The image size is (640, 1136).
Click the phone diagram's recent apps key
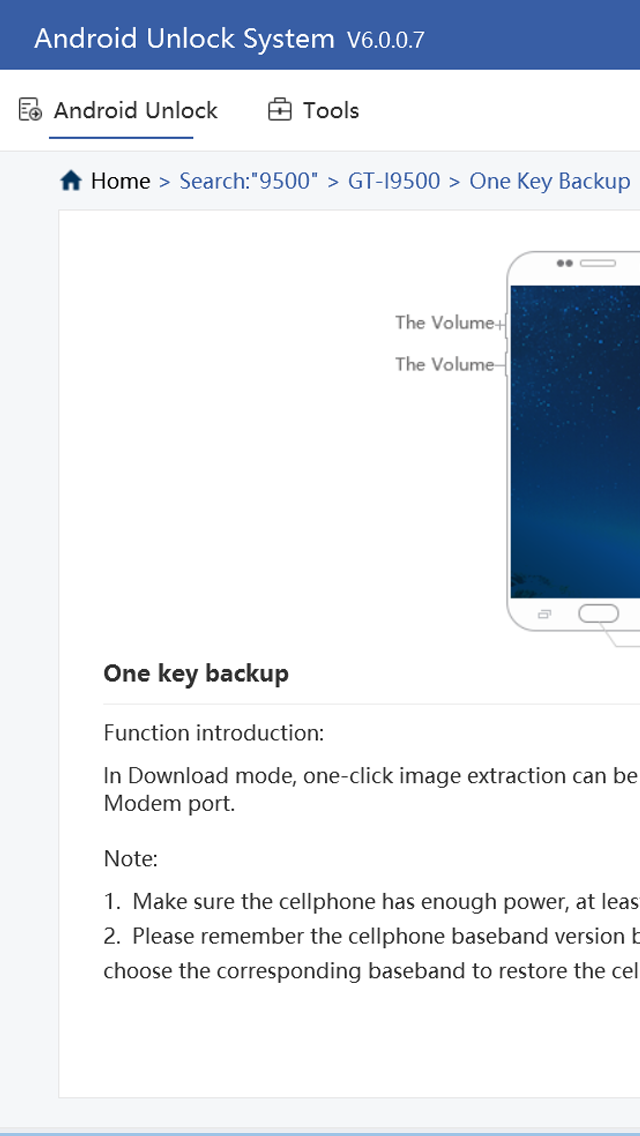click(x=545, y=613)
